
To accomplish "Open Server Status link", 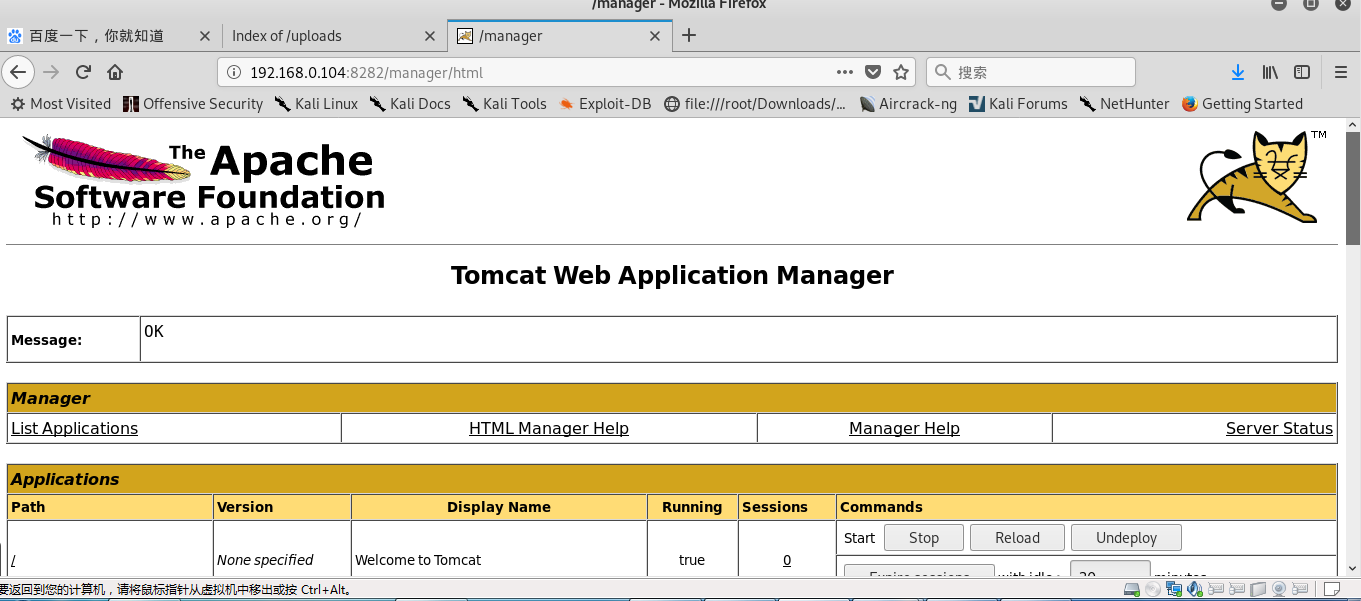I will coord(1279,428).
